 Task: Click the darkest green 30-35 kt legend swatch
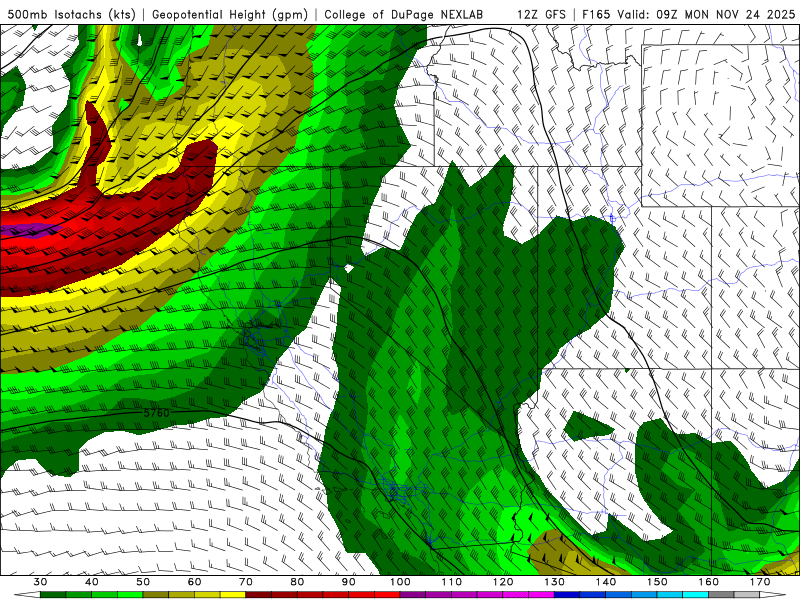pos(53,595)
